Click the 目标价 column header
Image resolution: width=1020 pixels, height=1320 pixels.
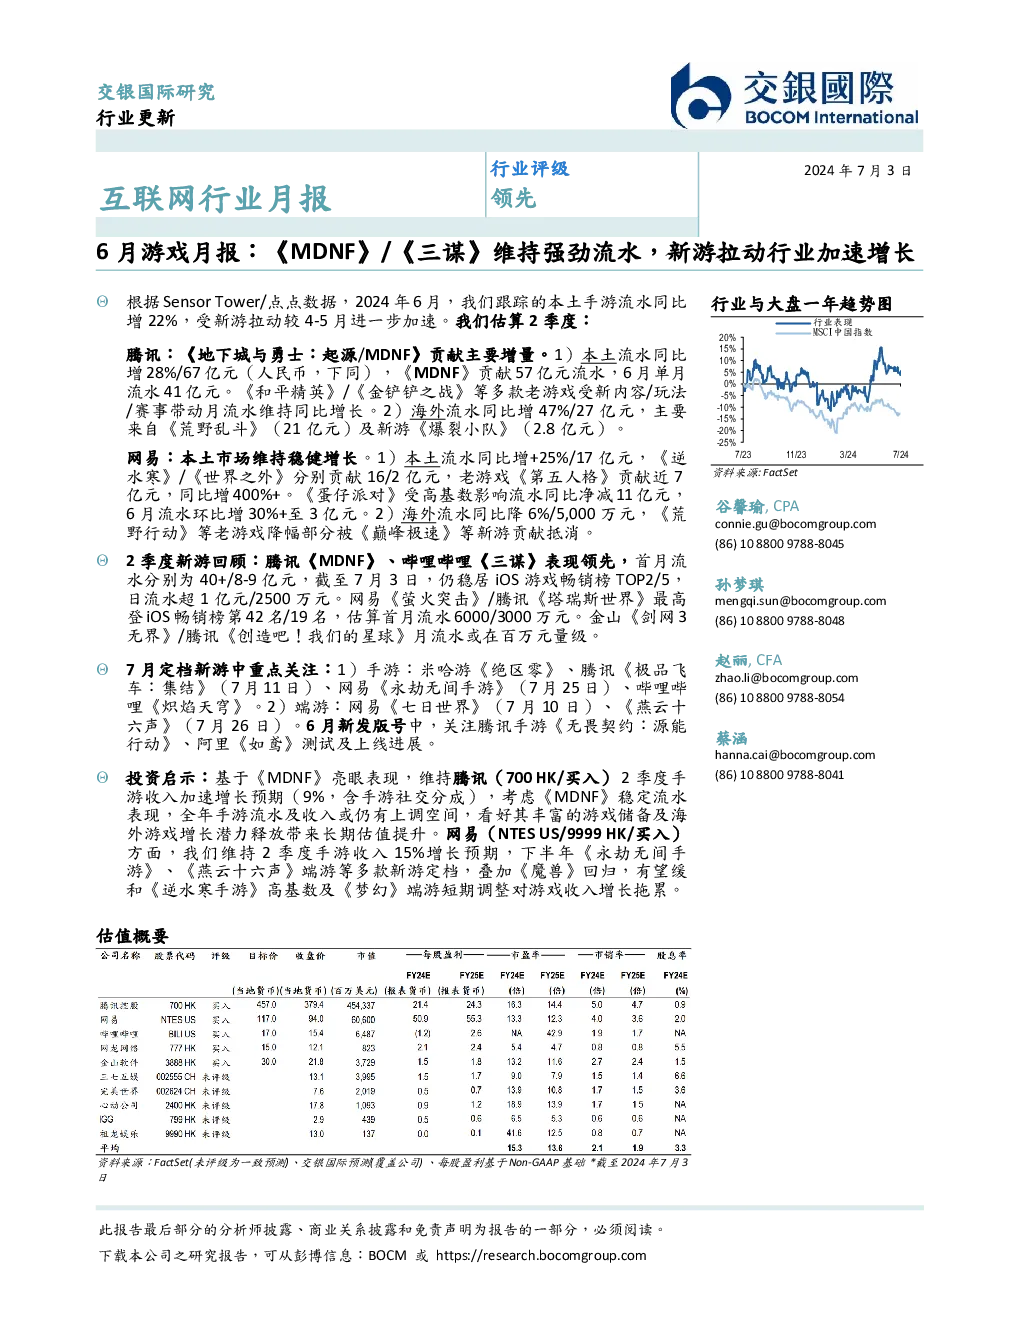point(263,956)
